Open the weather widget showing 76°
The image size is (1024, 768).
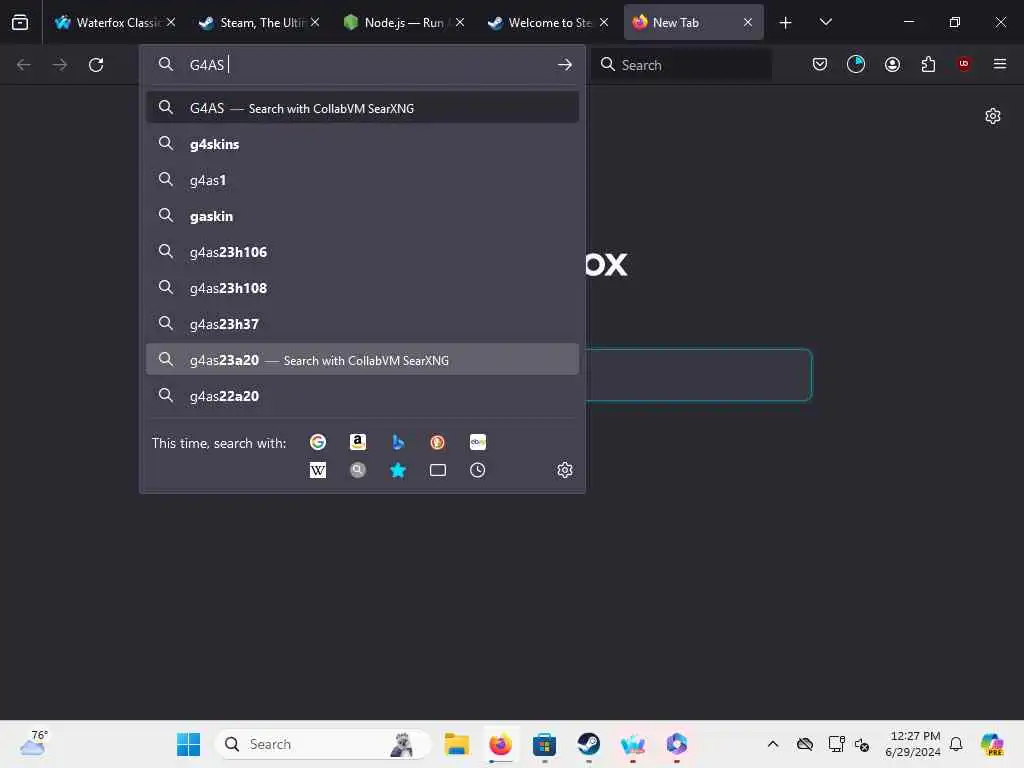(33, 743)
